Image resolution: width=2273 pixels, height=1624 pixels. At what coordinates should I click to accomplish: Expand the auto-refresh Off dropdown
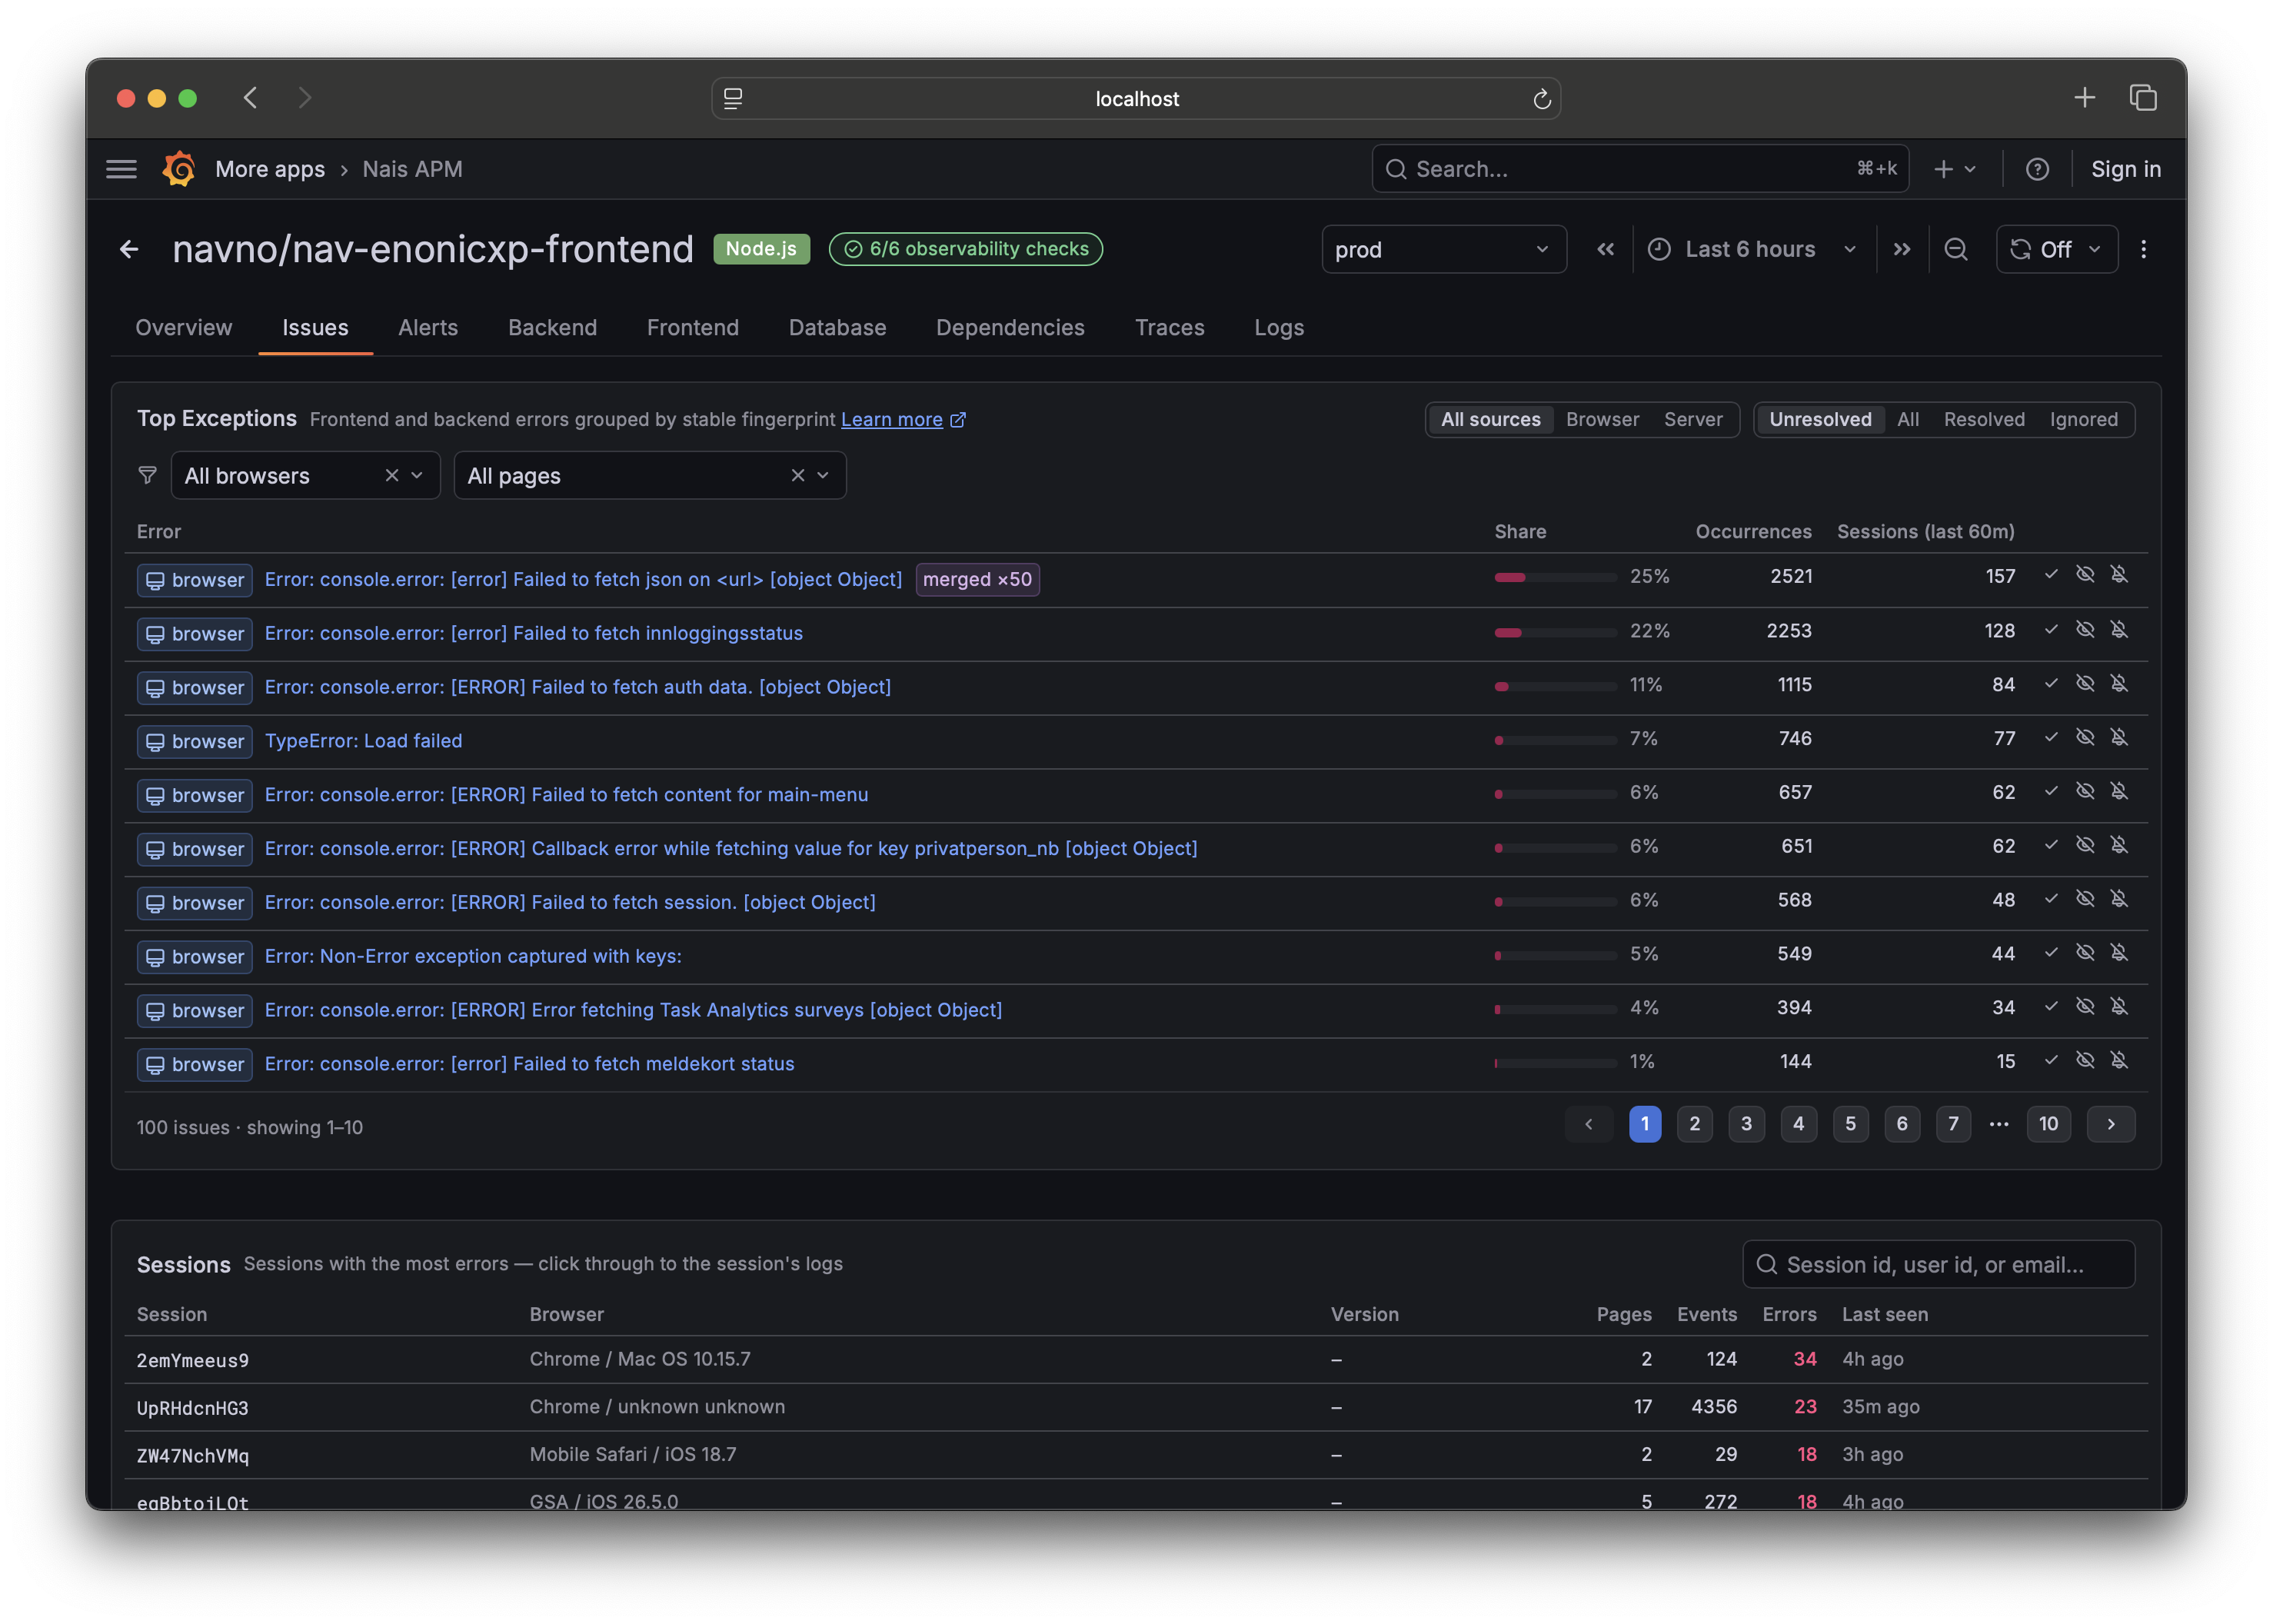pos(2056,249)
